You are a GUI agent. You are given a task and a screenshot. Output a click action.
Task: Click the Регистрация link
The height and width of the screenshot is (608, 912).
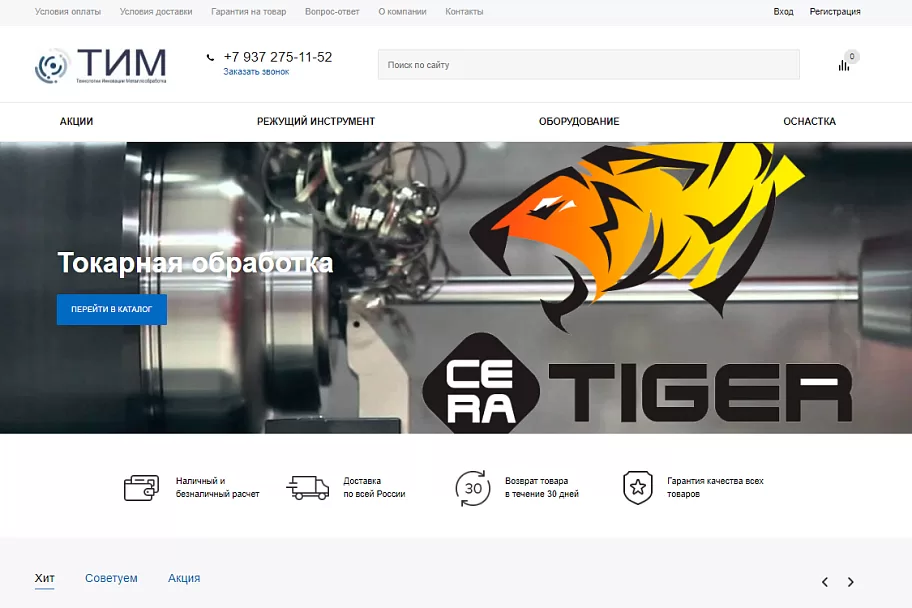tap(835, 12)
